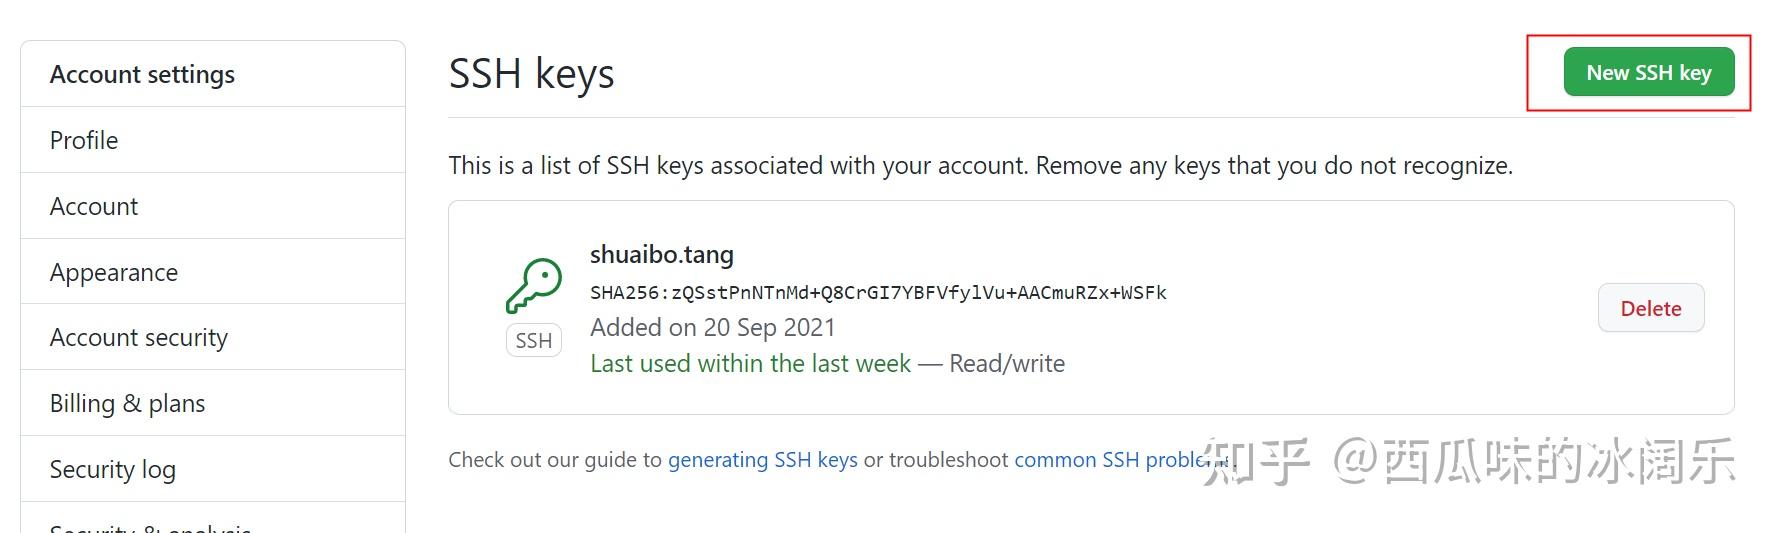Viewport: 1781px width, 533px height.
Task: Click the Account settings sidebar header
Action: coord(142,75)
